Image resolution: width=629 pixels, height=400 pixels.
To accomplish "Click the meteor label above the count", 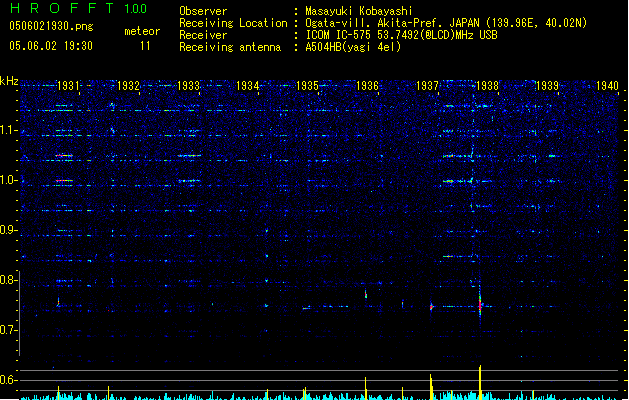I will point(142,31).
